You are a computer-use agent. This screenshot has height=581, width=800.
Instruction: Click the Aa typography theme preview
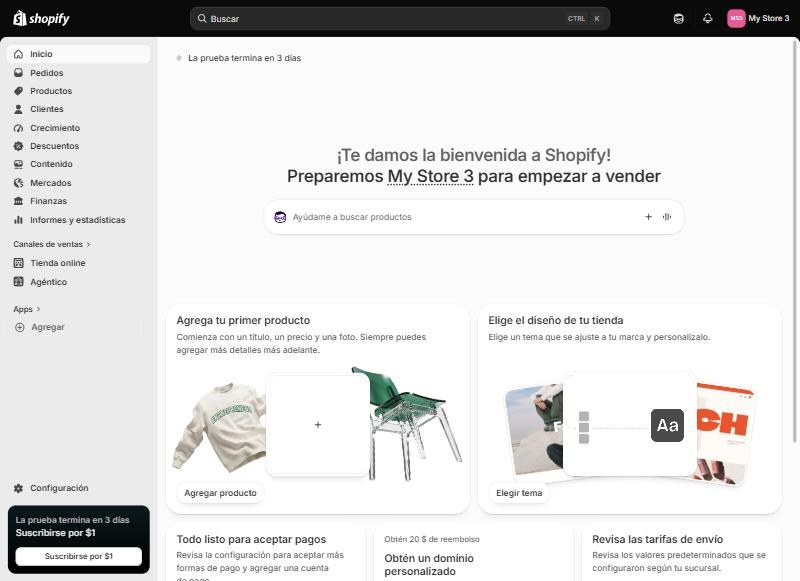667,425
